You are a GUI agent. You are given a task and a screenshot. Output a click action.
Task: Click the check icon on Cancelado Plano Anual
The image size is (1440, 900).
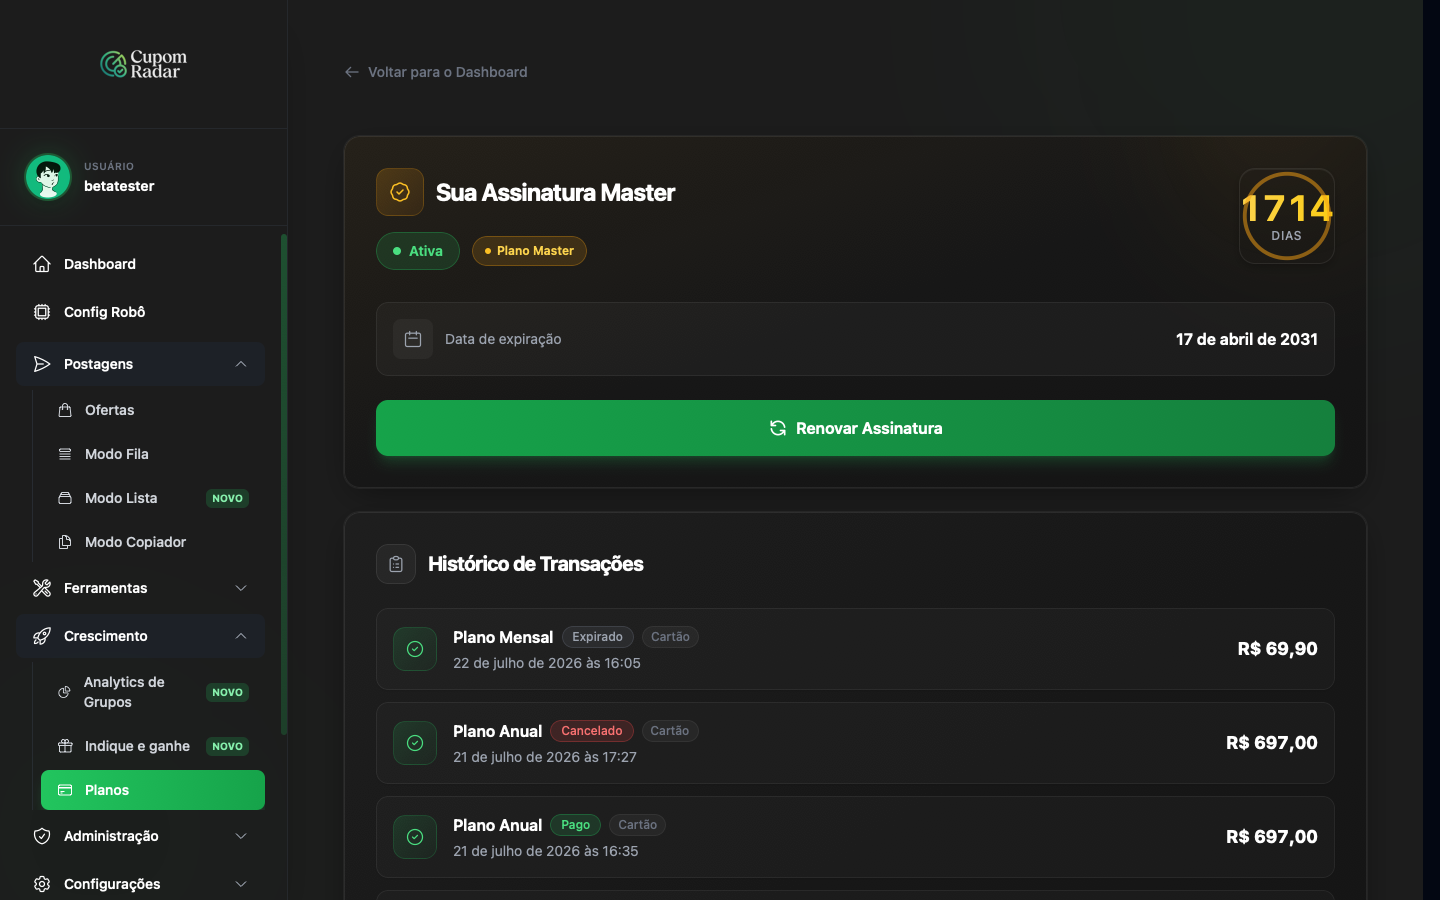tap(415, 743)
